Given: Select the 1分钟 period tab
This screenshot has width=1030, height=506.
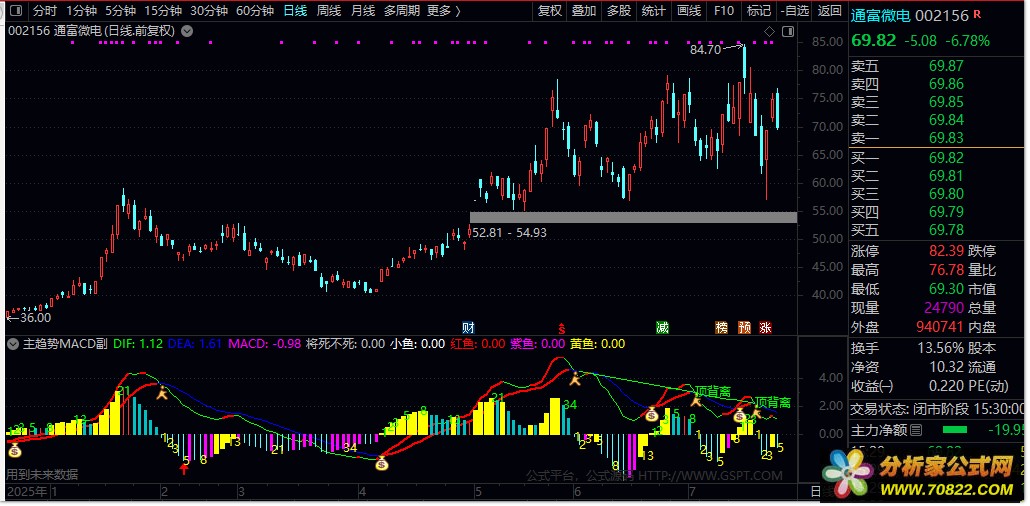Looking at the screenshot, I should pyautogui.click(x=81, y=11).
